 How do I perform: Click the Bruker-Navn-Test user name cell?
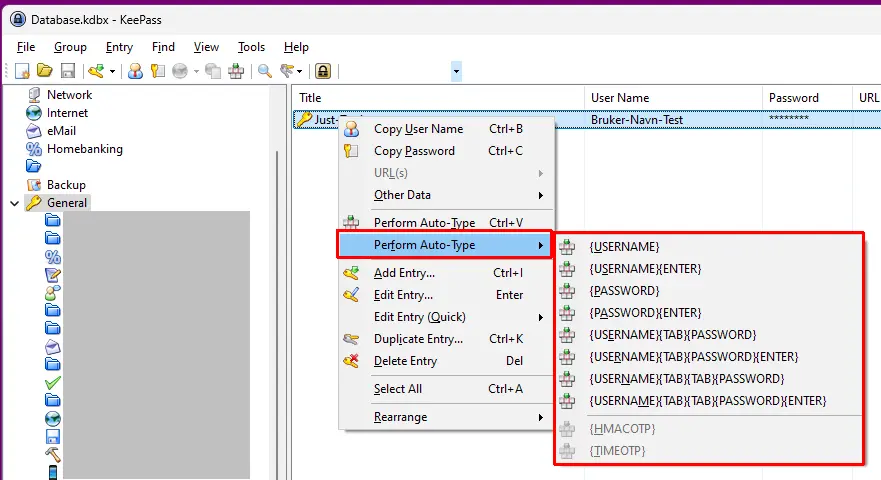pos(637,120)
